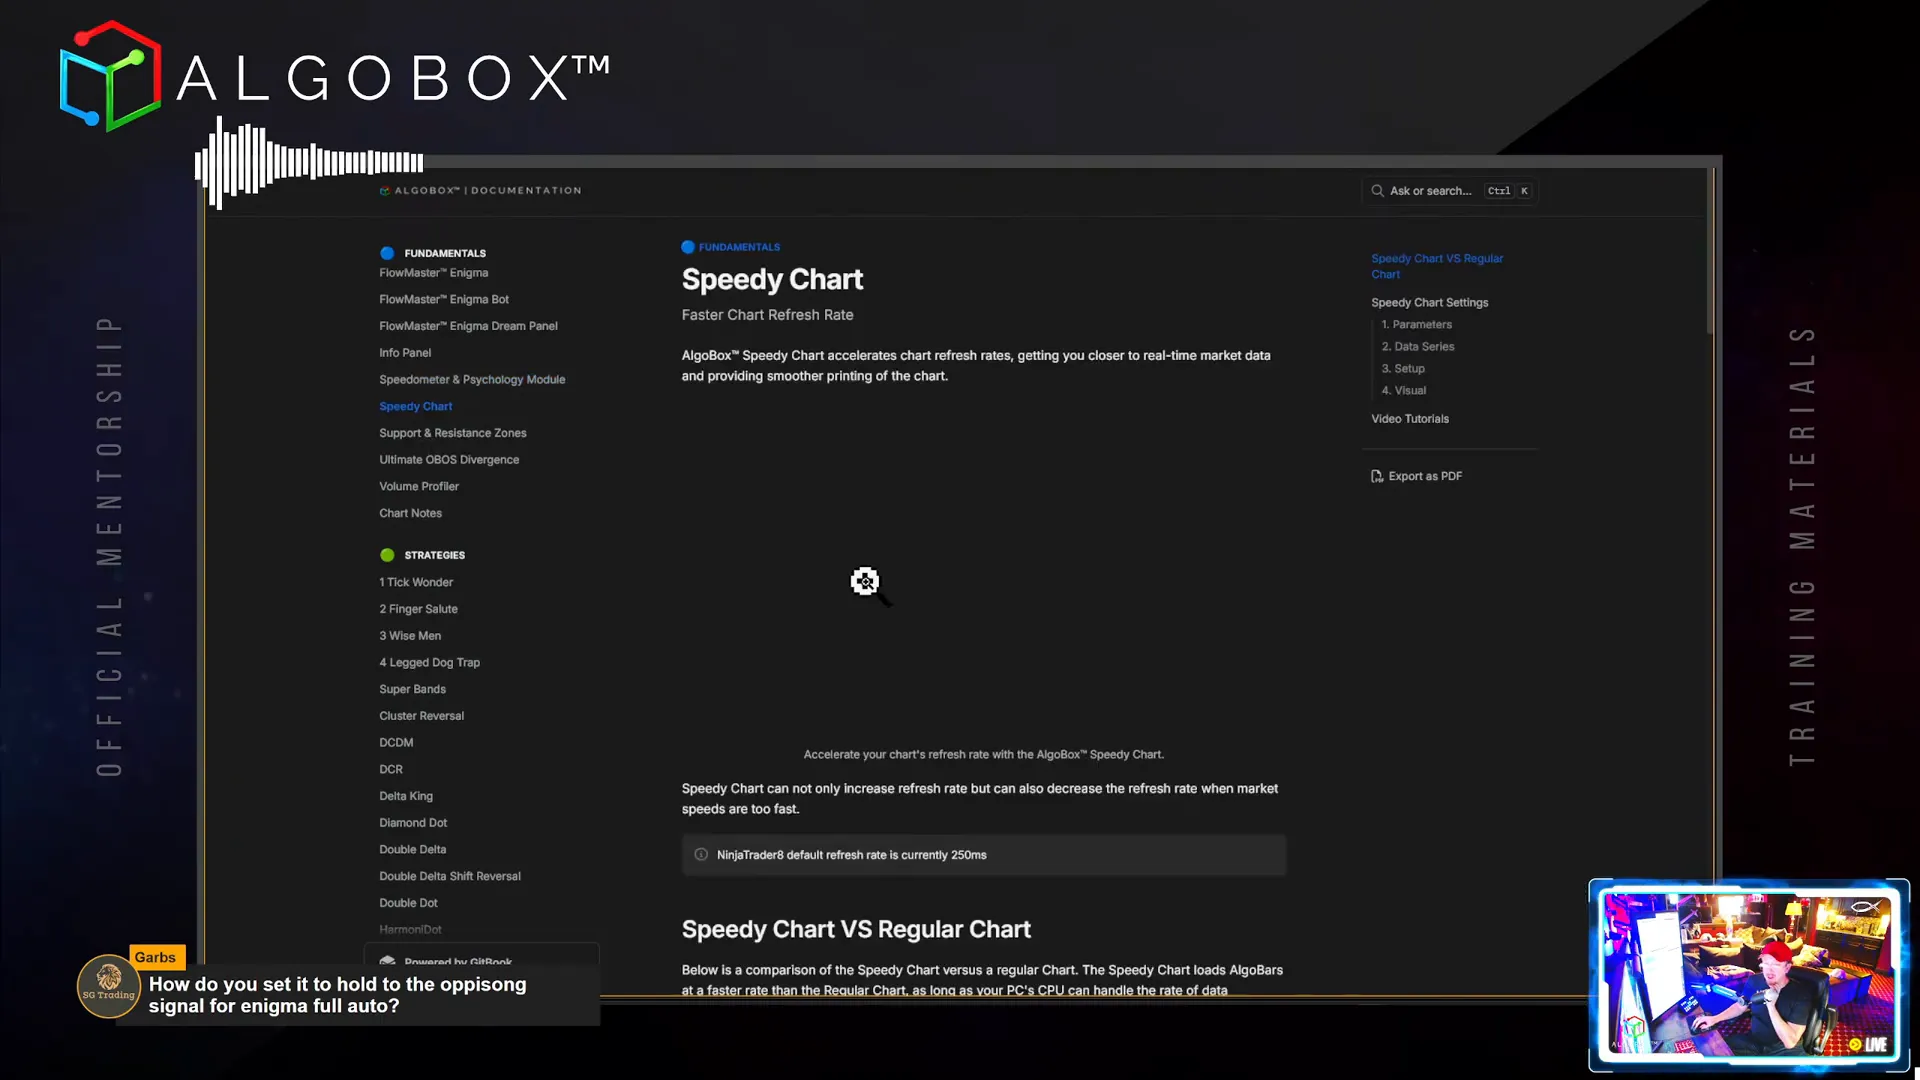This screenshot has height=1080, width=1920.
Task: Jump to Speedy Chart Settings section
Action: pyautogui.click(x=1429, y=303)
